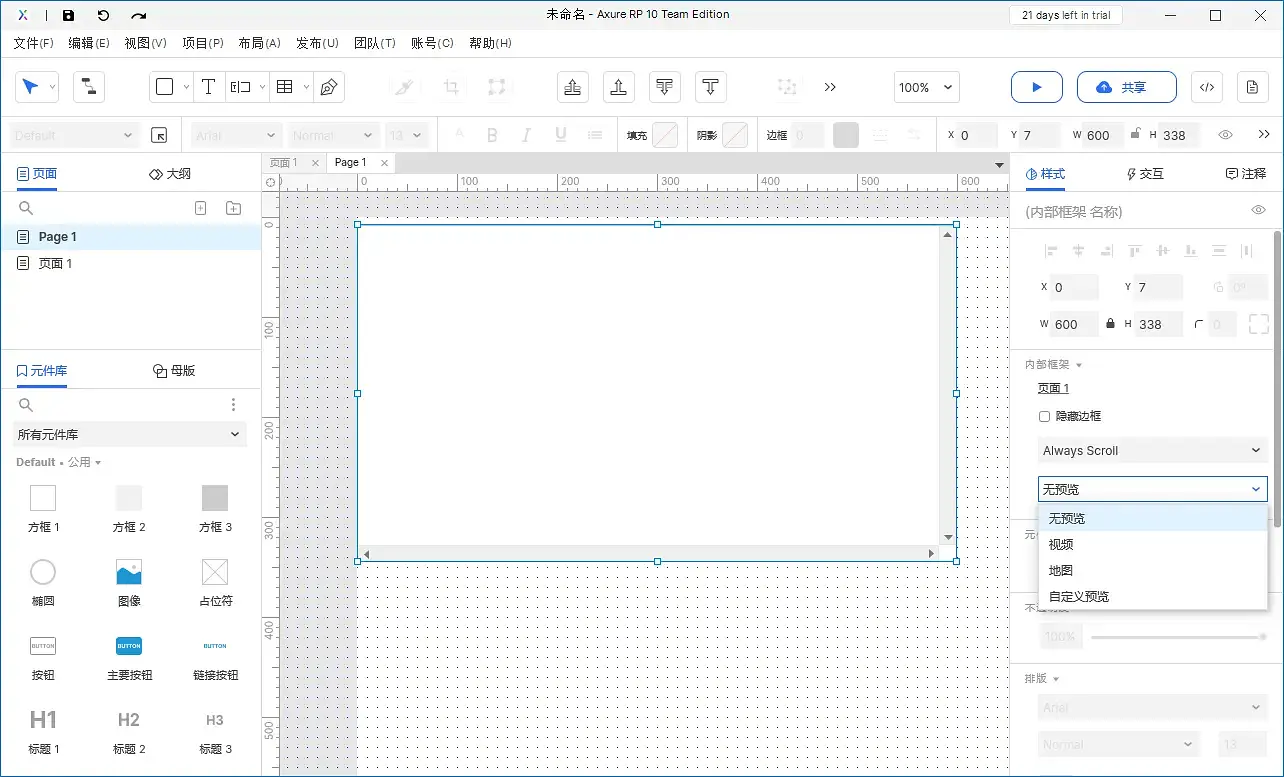This screenshot has width=1284, height=777.
Task: Toggle the 隐藏边框 checkbox
Action: click(x=1044, y=416)
